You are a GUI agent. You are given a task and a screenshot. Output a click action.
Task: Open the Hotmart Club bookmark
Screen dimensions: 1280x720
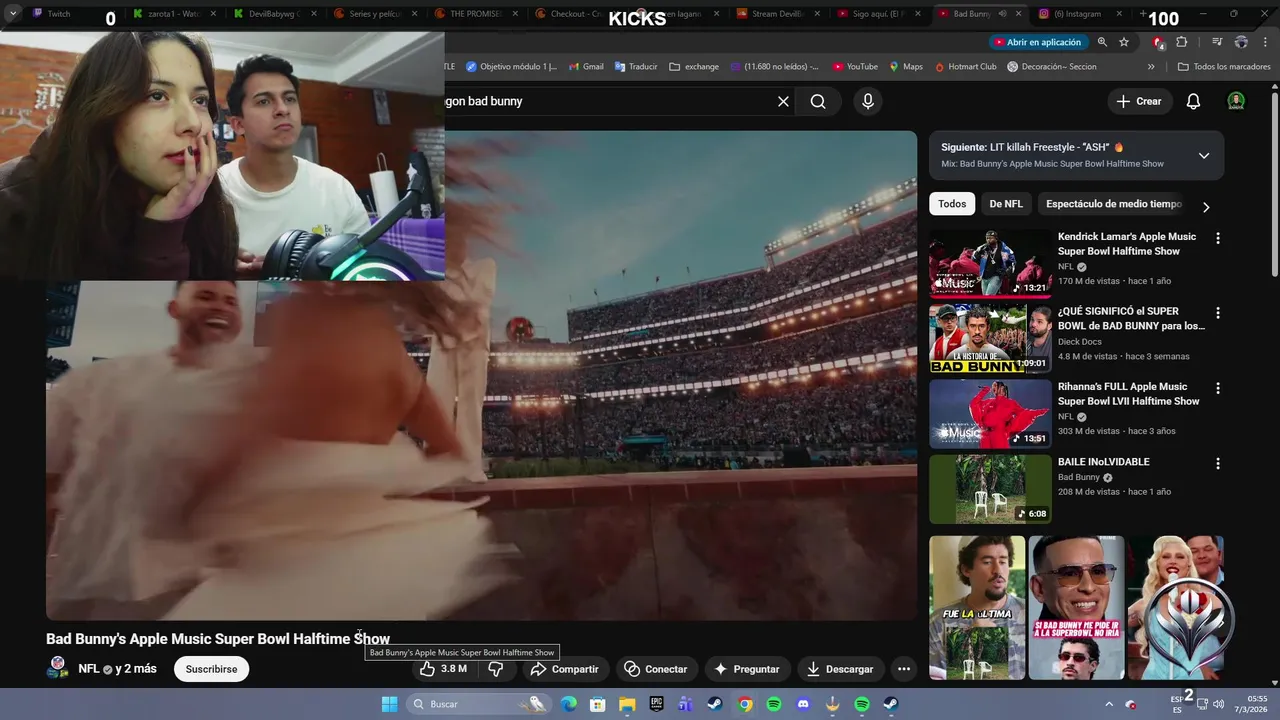[x=966, y=67]
